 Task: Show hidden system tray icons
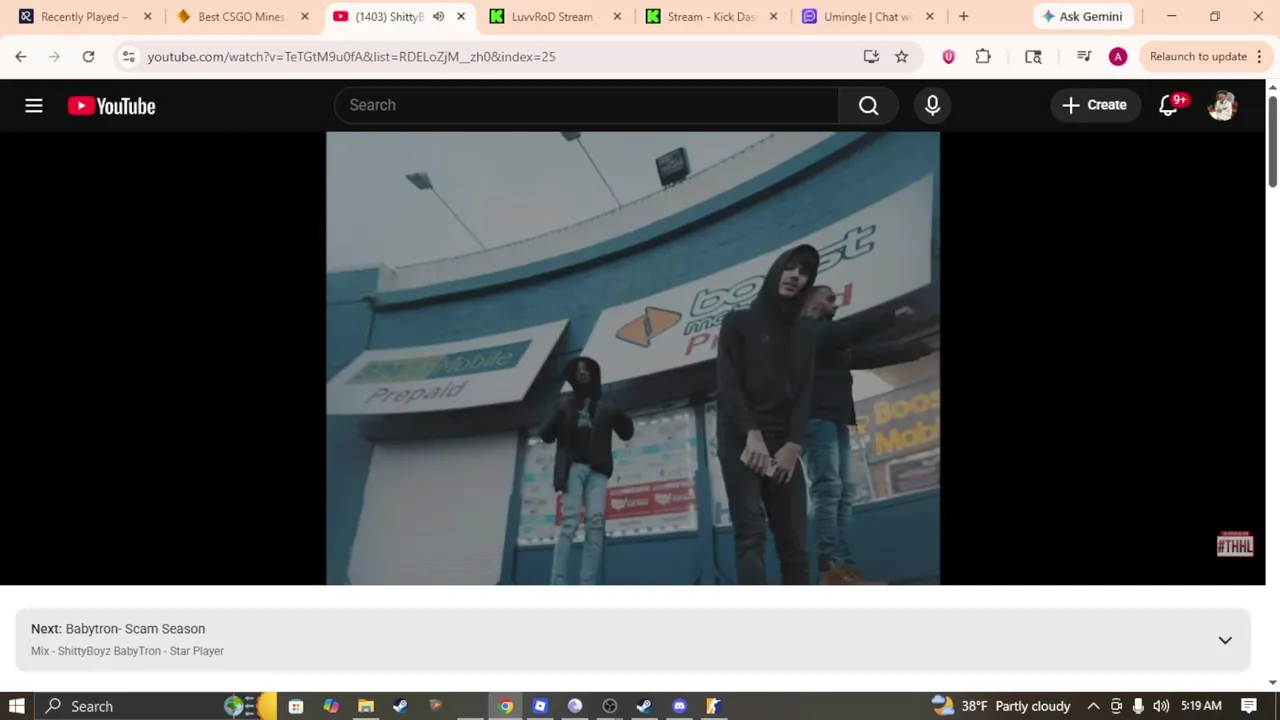(x=1093, y=706)
